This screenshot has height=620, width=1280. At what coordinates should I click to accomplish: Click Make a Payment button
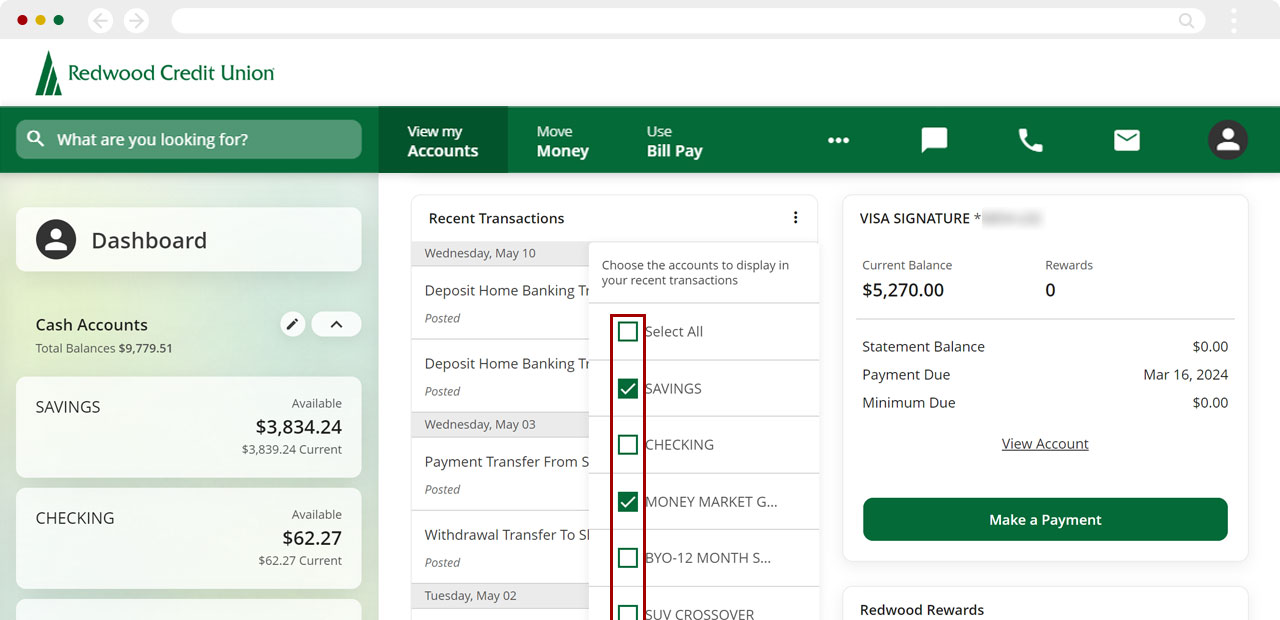pos(1045,519)
